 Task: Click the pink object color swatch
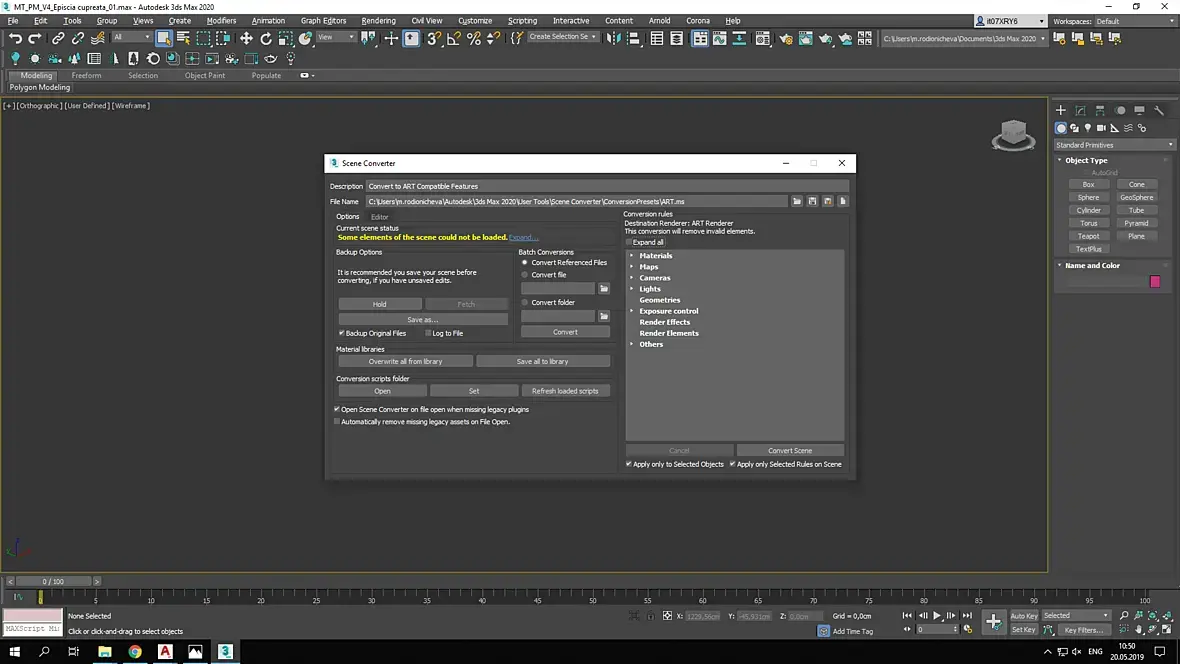1155,282
